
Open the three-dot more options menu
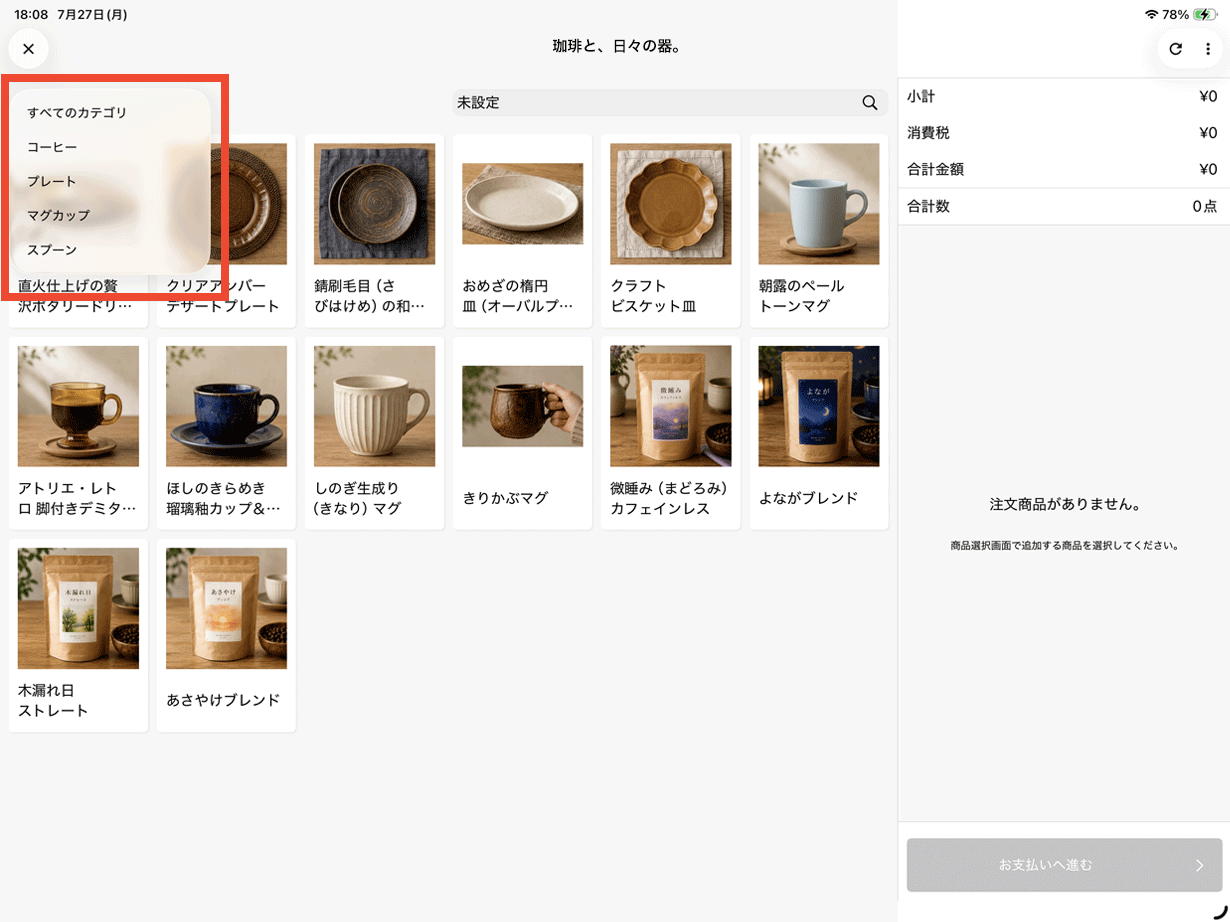pos(1207,48)
